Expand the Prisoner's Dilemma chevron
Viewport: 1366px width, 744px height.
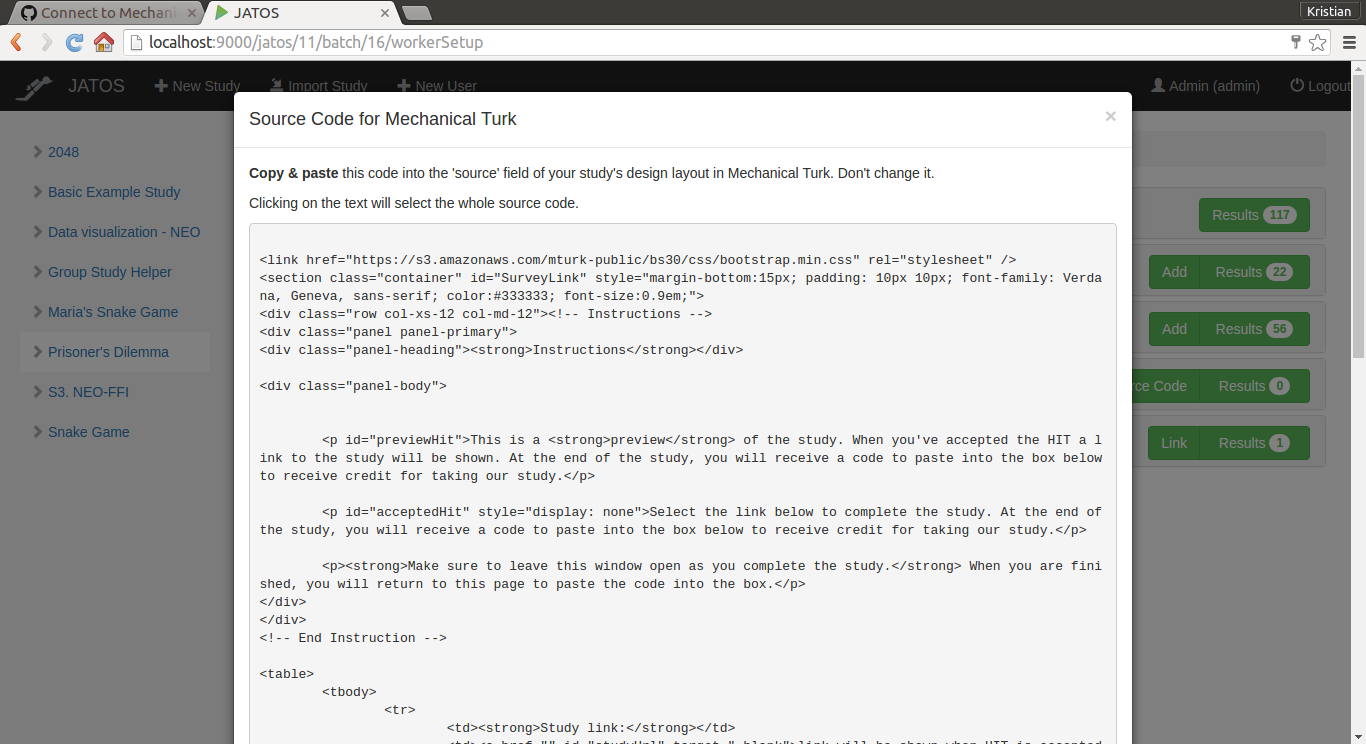click(x=37, y=352)
